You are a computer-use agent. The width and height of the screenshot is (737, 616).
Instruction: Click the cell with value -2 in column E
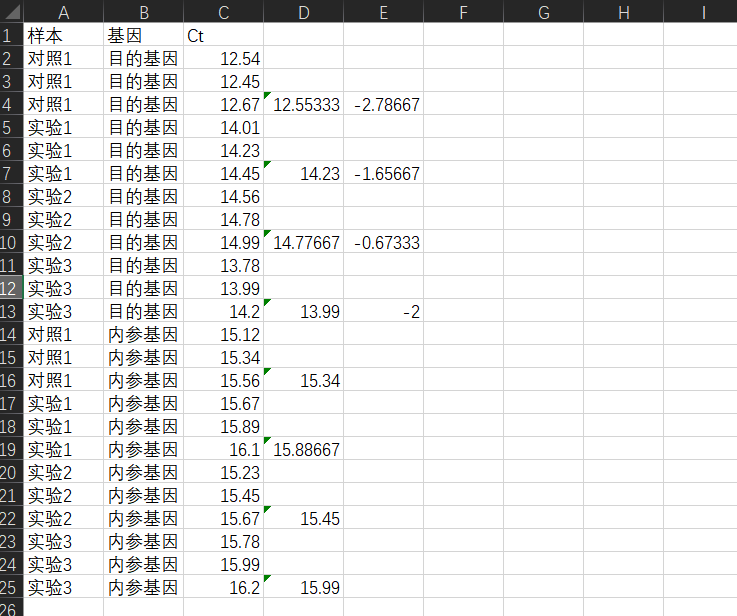pyautogui.click(x=383, y=312)
